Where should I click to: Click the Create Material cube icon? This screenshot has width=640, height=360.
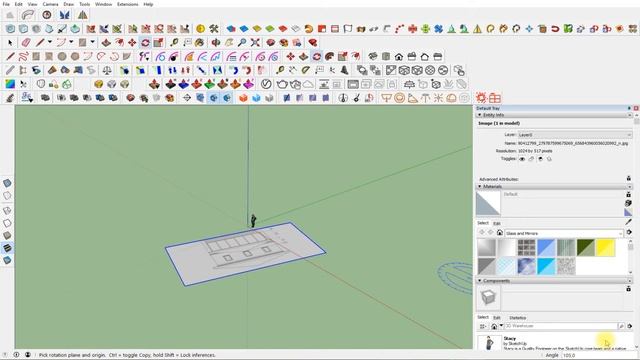(x=629, y=203)
